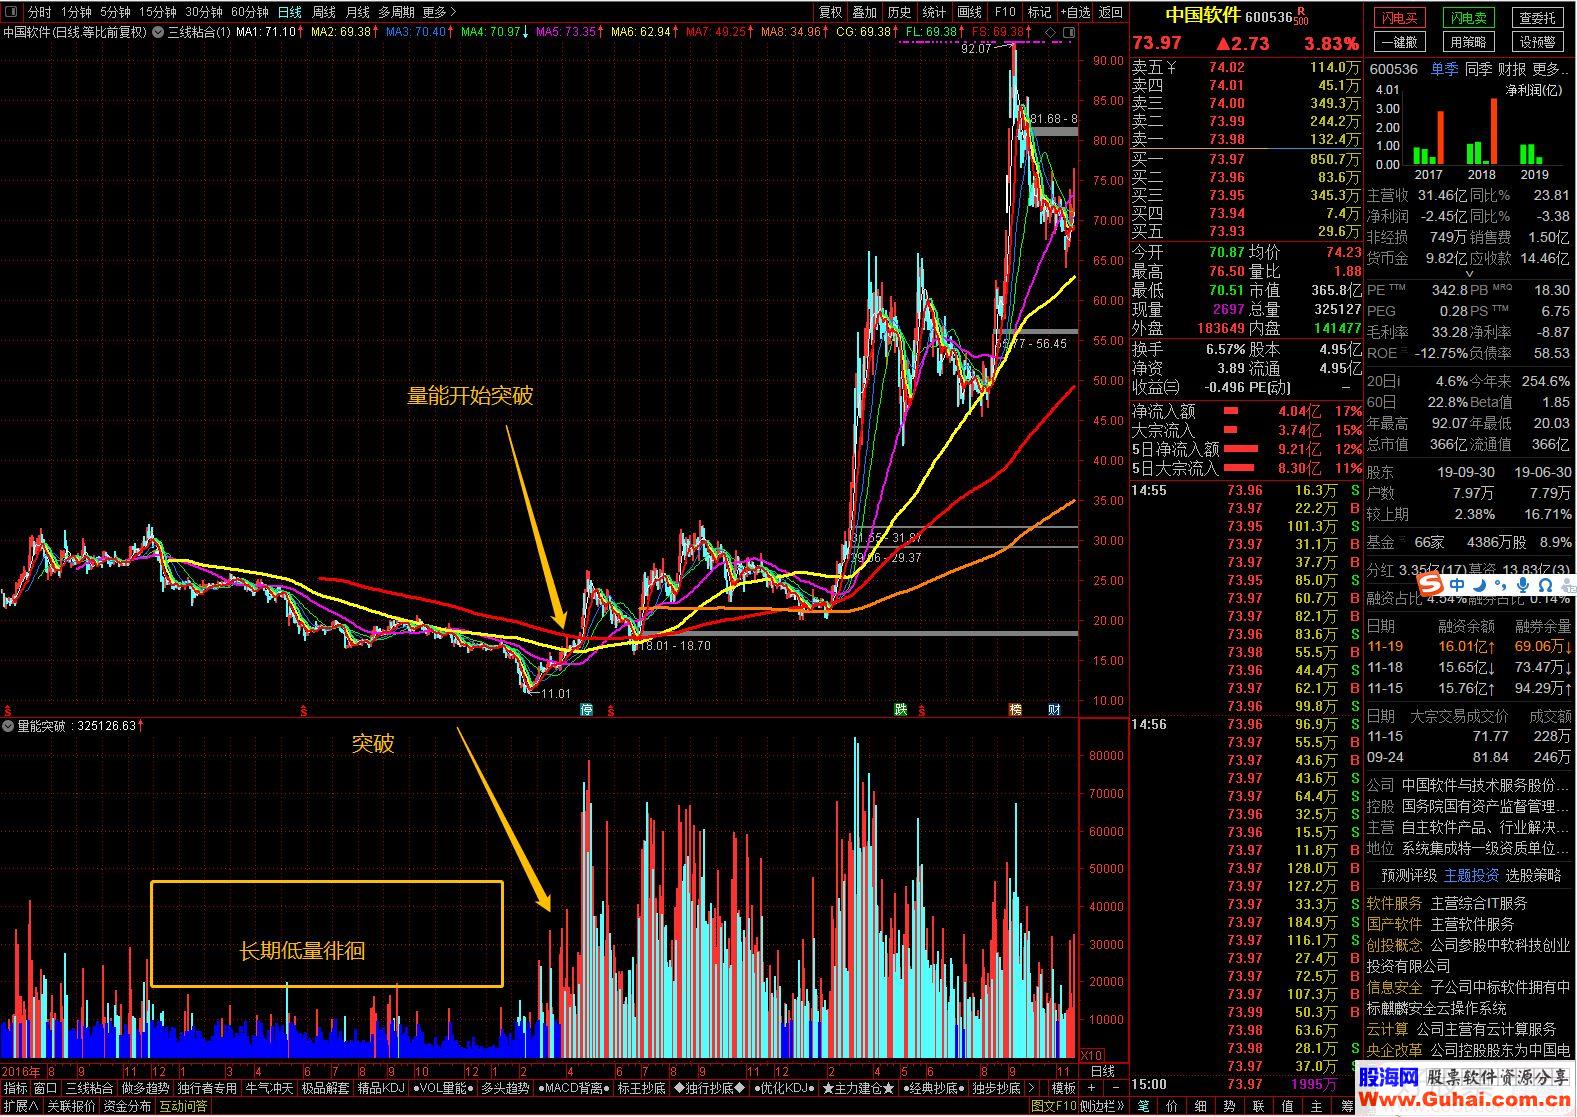Open the 多周期 multi-period view

point(395,12)
